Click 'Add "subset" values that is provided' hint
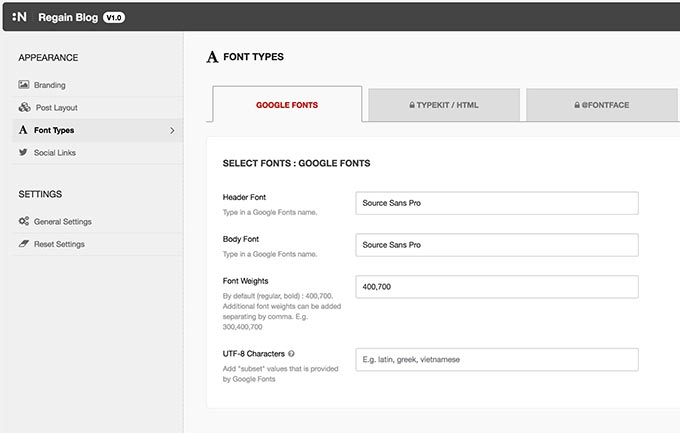The width and height of the screenshot is (680, 433). pyautogui.click(x=280, y=368)
